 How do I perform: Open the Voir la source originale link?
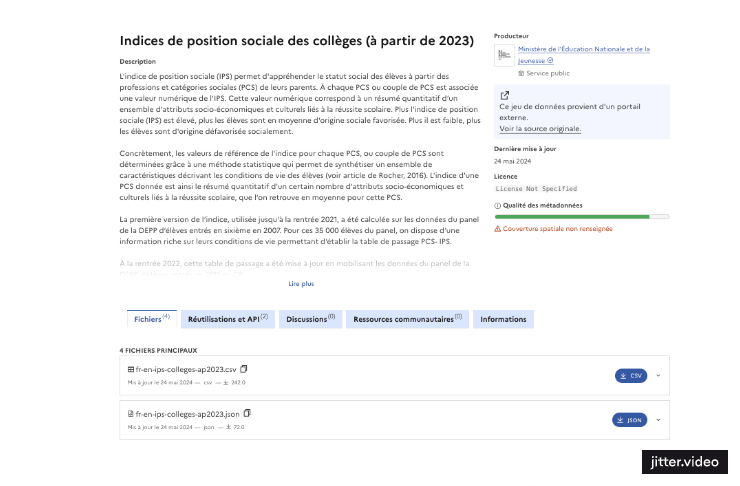coord(540,129)
